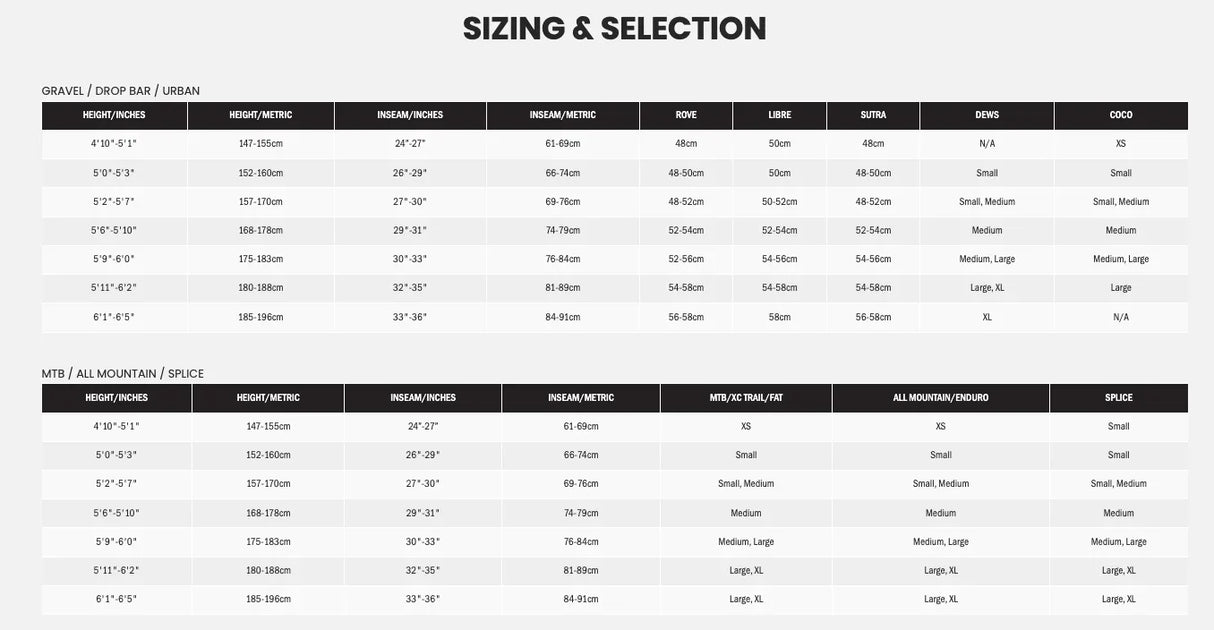Click the Large cell in COCO column
This screenshot has width=1214, height=630.
point(1121,288)
